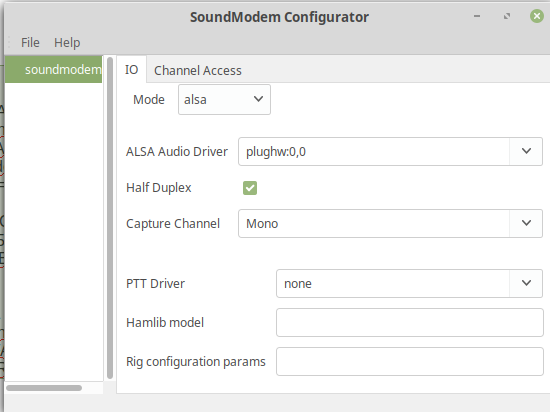Focus the Hamlib model input field
The height and width of the screenshot is (412, 550).
coord(410,323)
